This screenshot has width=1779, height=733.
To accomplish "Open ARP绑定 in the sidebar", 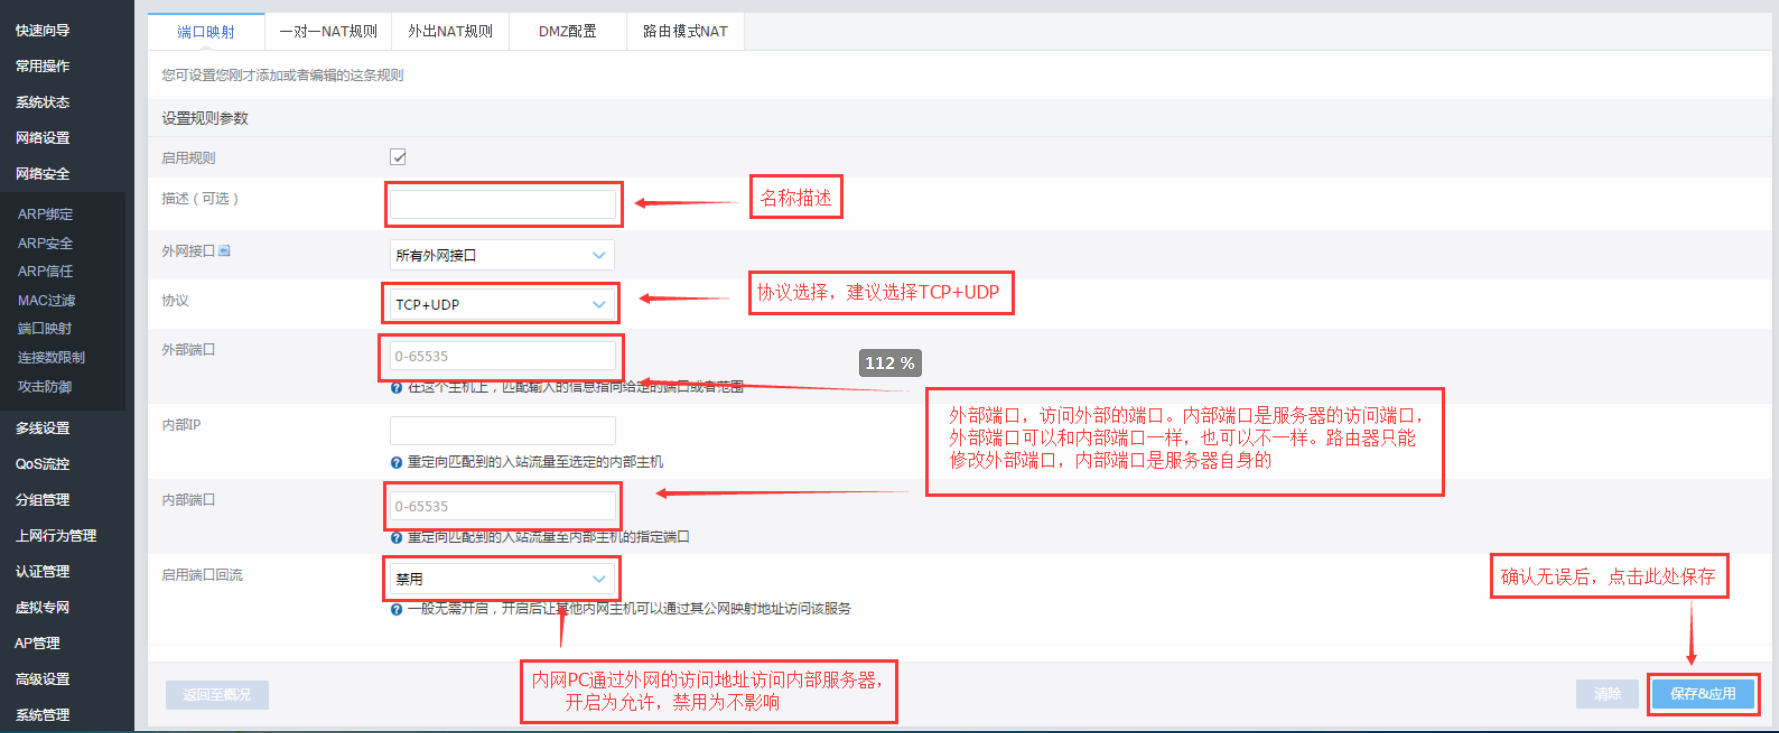I will 45,214.
